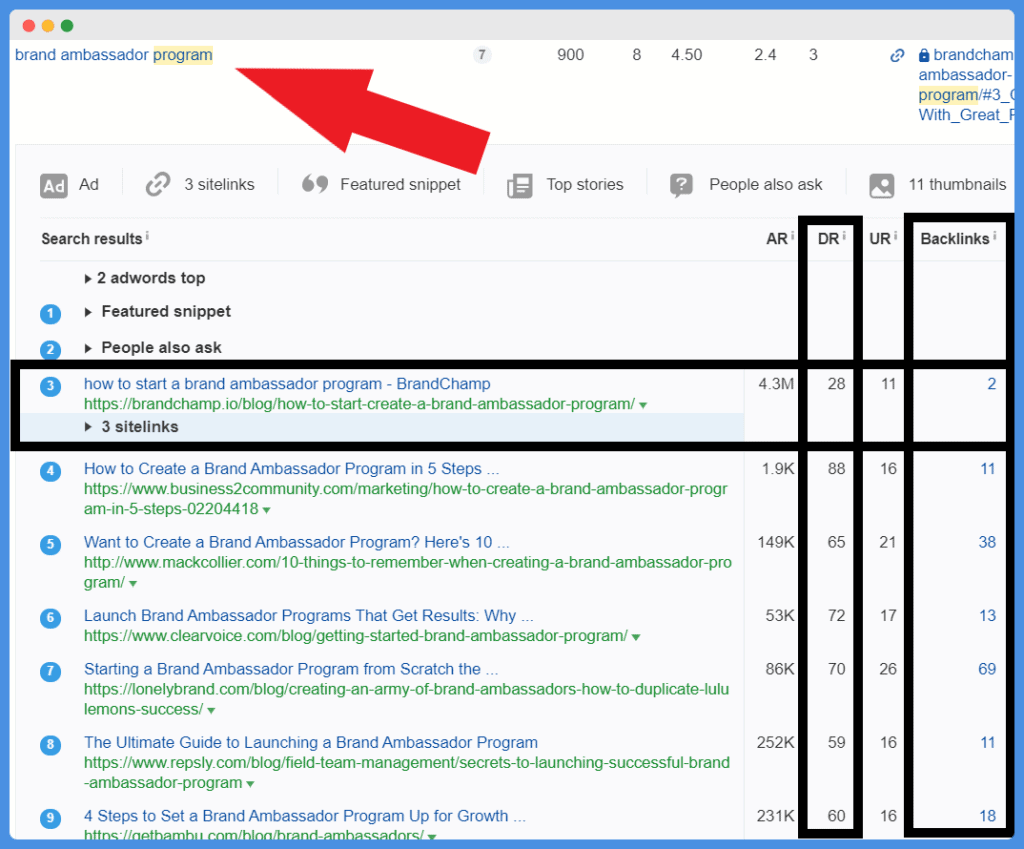Open 'Launch Brand Ambassador Programs That Get Results' title
Image resolution: width=1024 pixels, height=849 pixels.
pyautogui.click(x=309, y=616)
